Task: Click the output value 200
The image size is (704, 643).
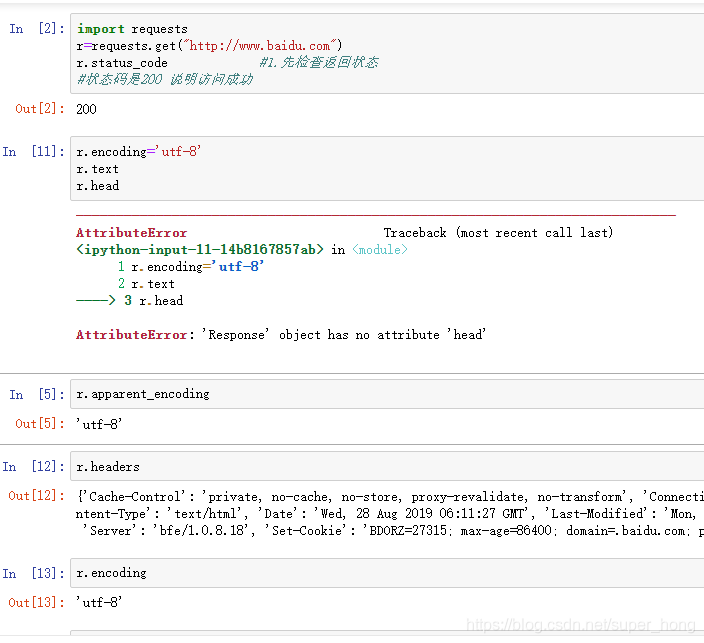Action: coord(86,109)
